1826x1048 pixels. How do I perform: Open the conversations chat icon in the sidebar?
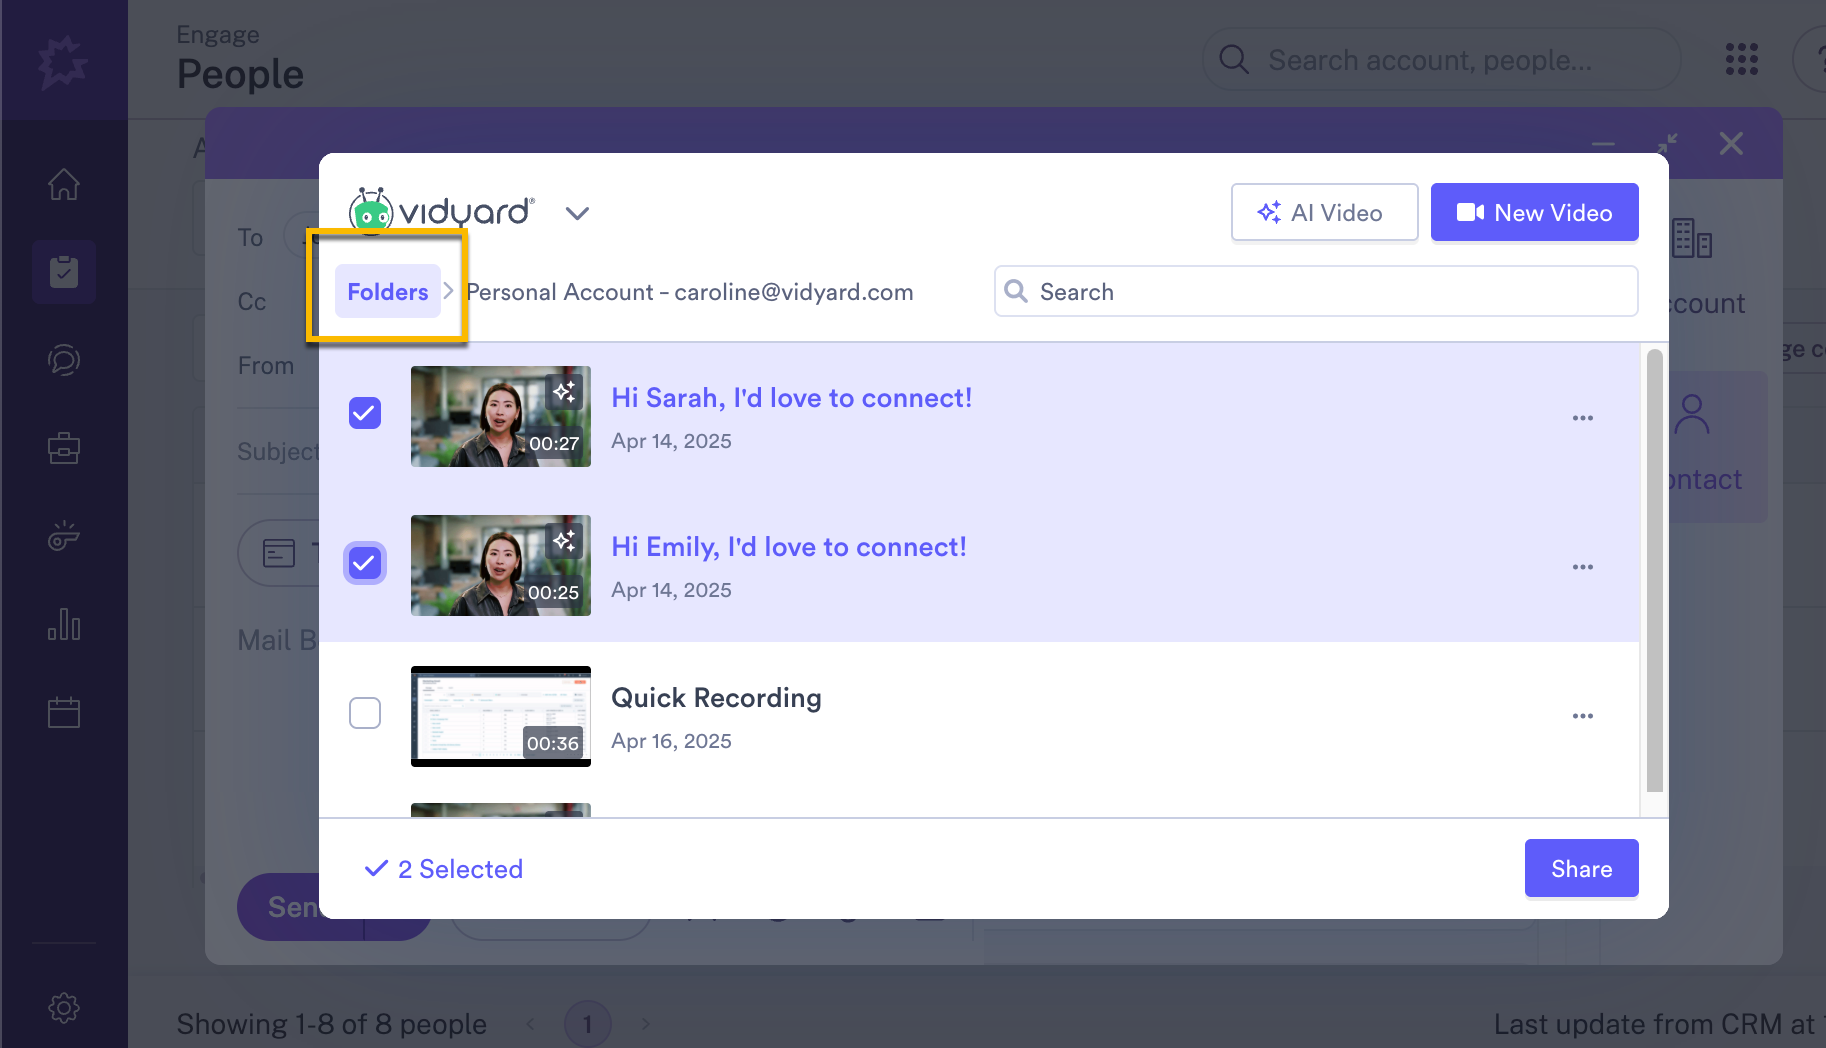tap(64, 360)
